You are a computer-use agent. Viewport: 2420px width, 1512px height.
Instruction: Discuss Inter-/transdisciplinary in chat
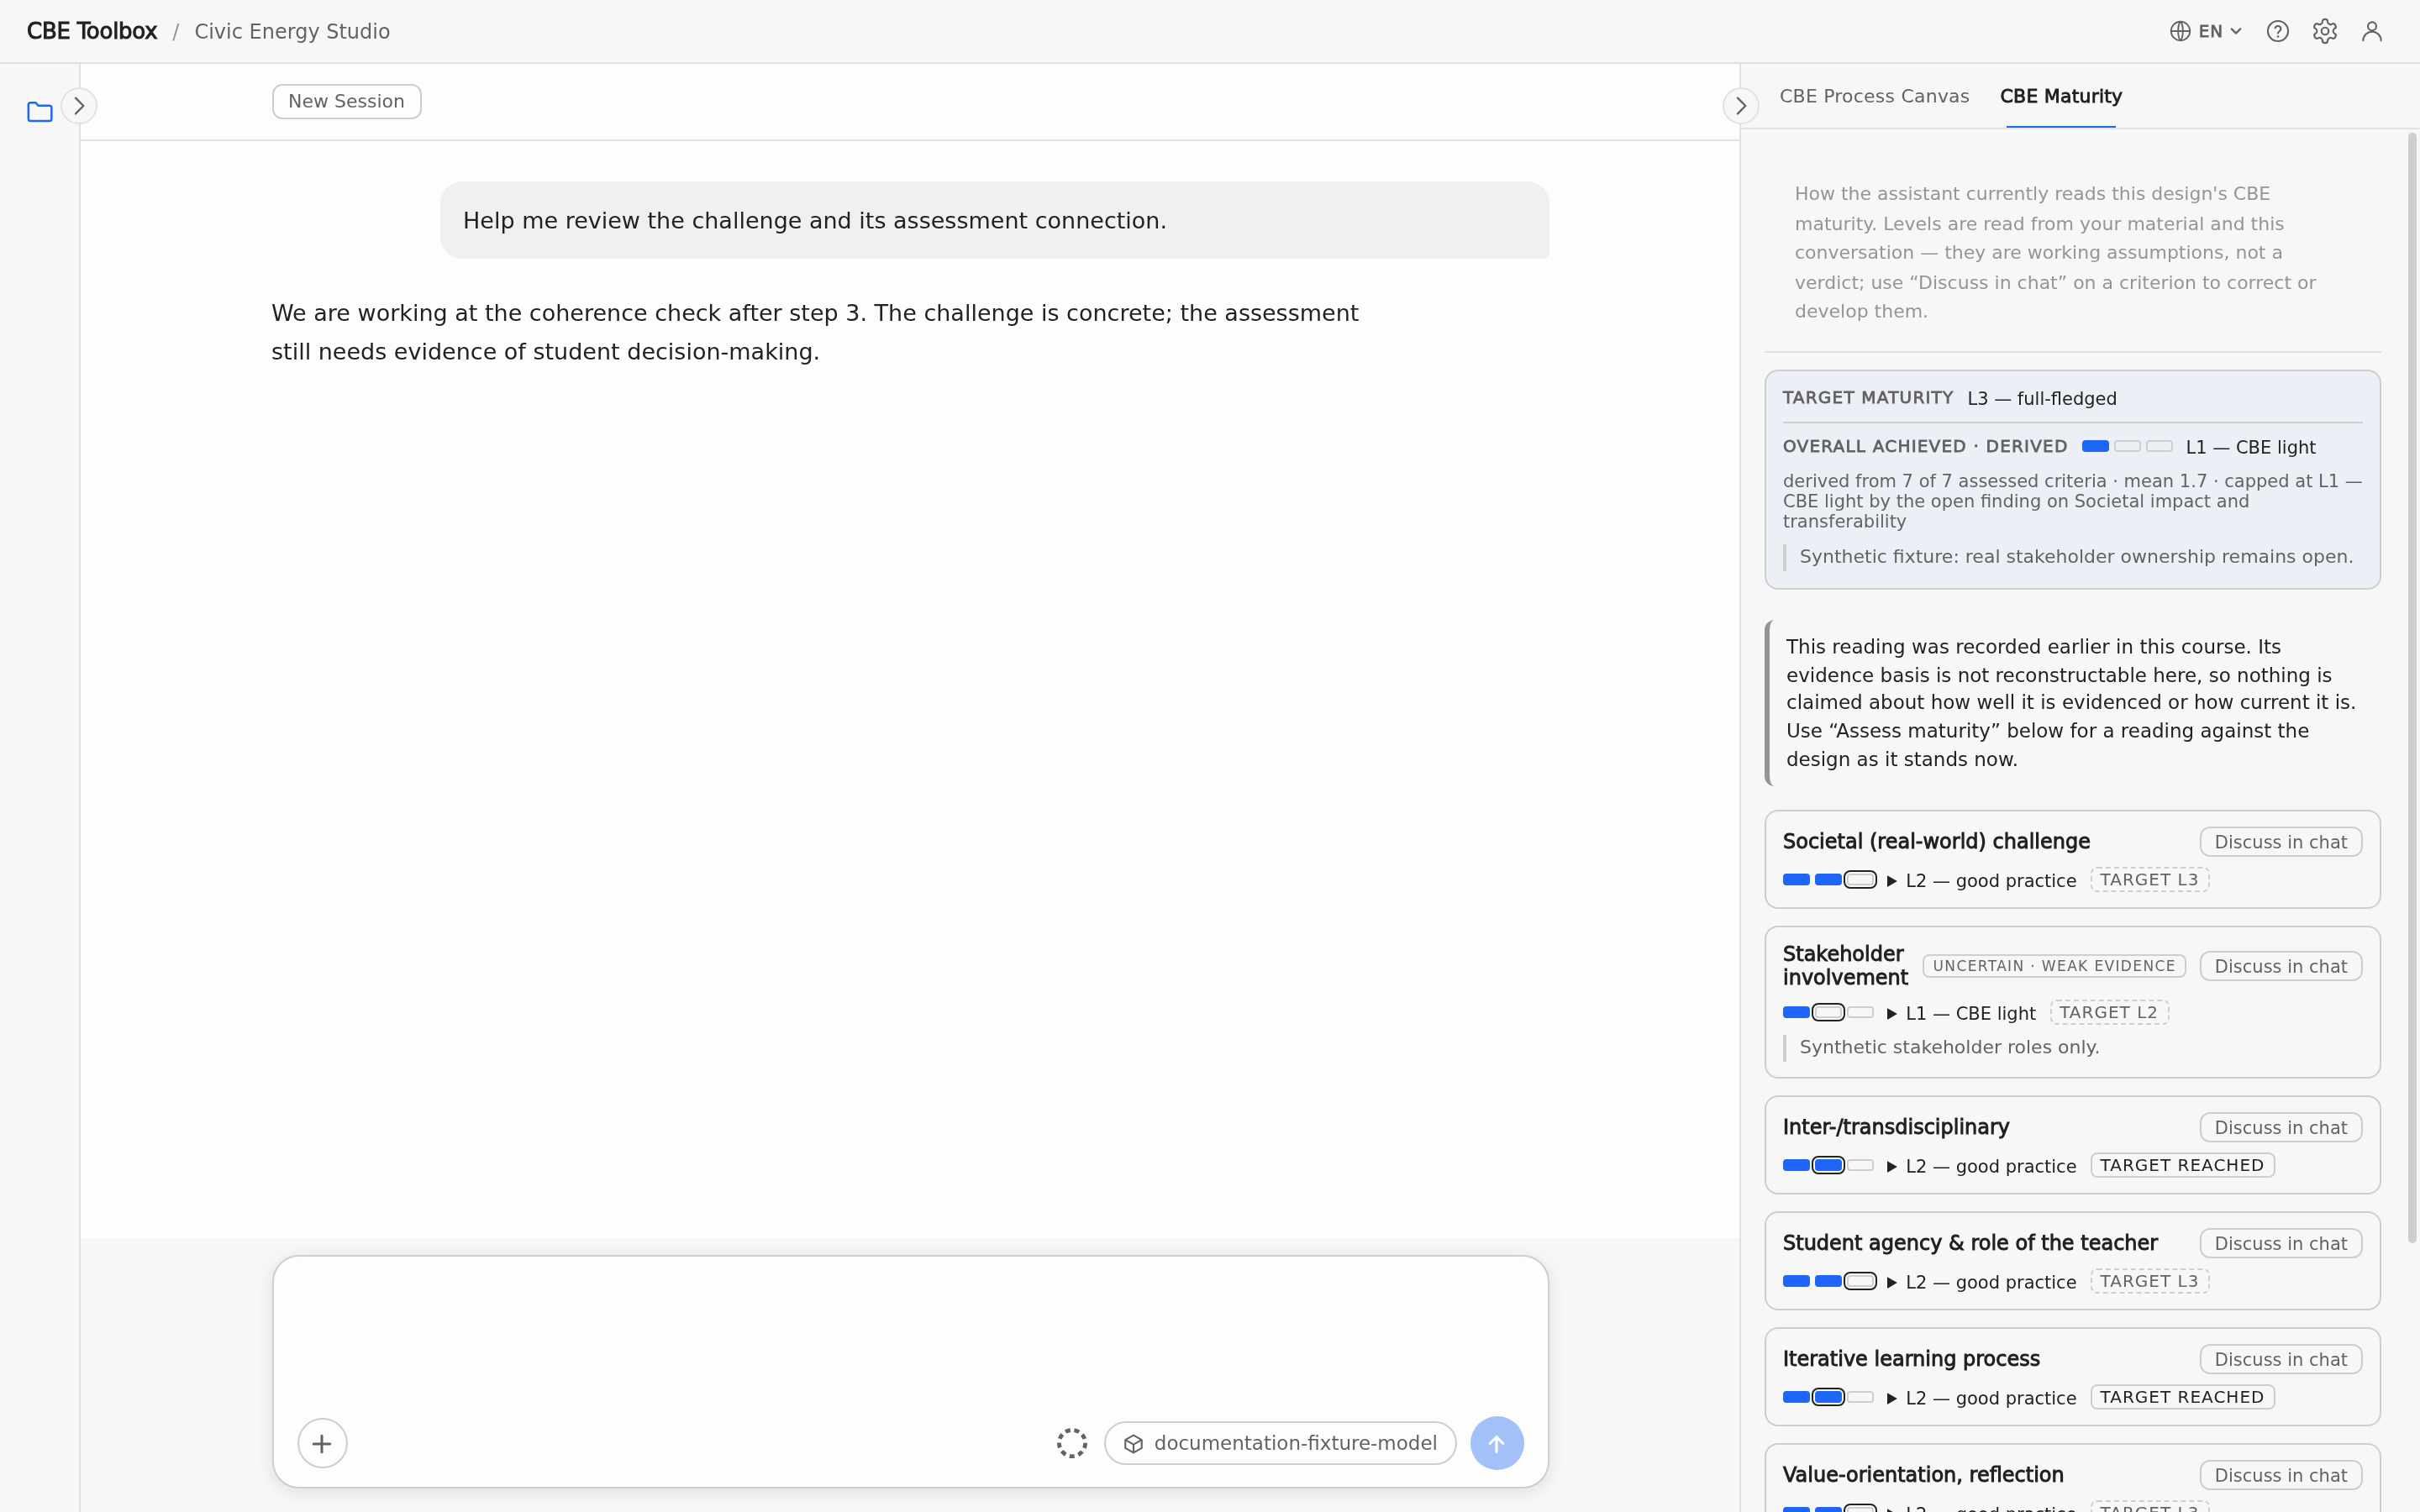(x=2280, y=1127)
